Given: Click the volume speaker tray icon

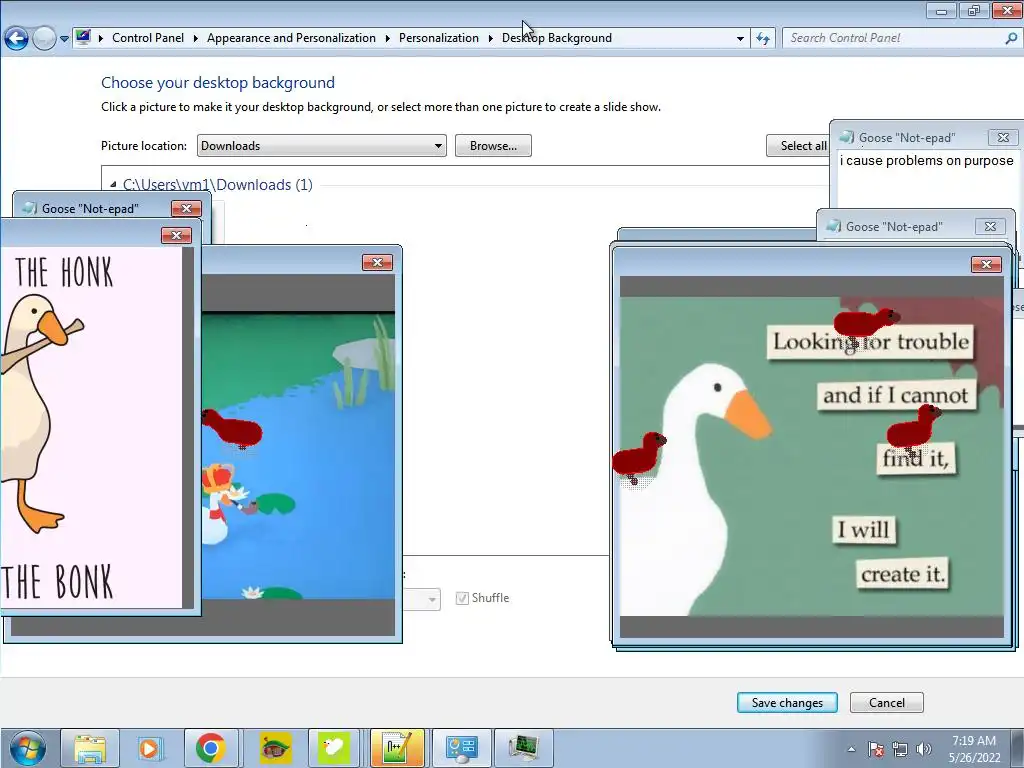Looking at the screenshot, I should [x=923, y=749].
